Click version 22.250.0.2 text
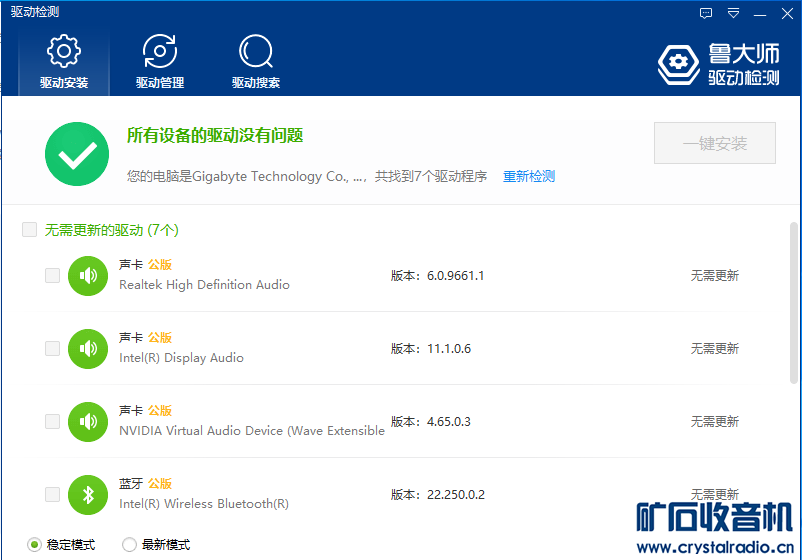This screenshot has width=802, height=560. (x=456, y=495)
